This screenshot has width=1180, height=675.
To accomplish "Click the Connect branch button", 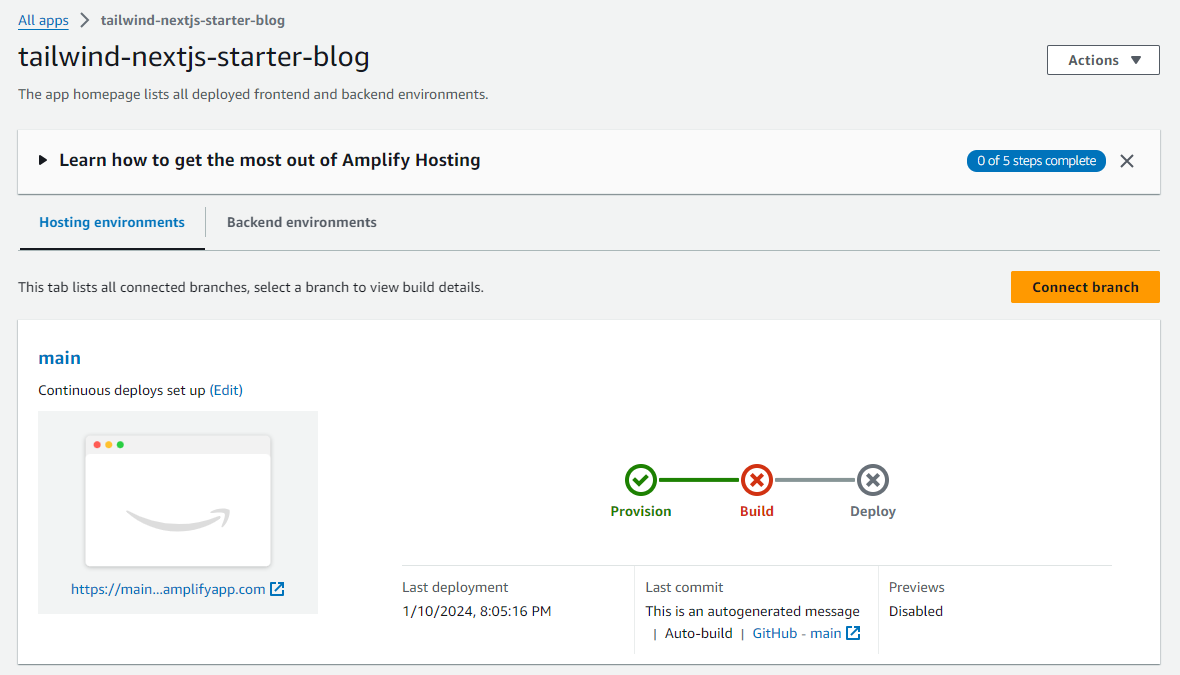I will pos(1085,287).
